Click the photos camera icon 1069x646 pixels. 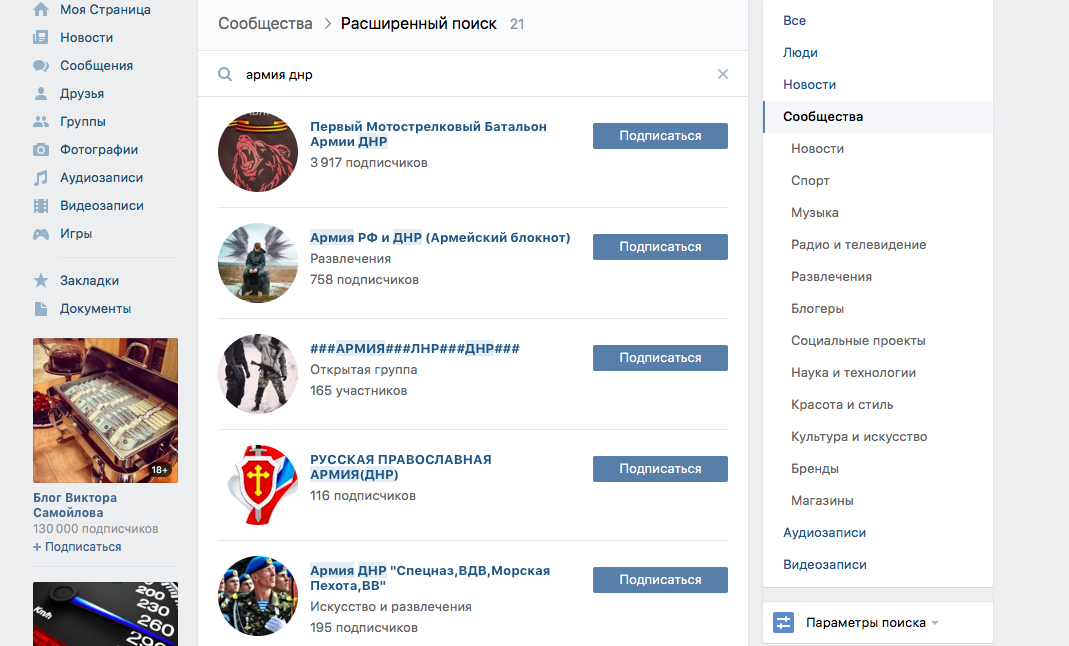pos(41,149)
